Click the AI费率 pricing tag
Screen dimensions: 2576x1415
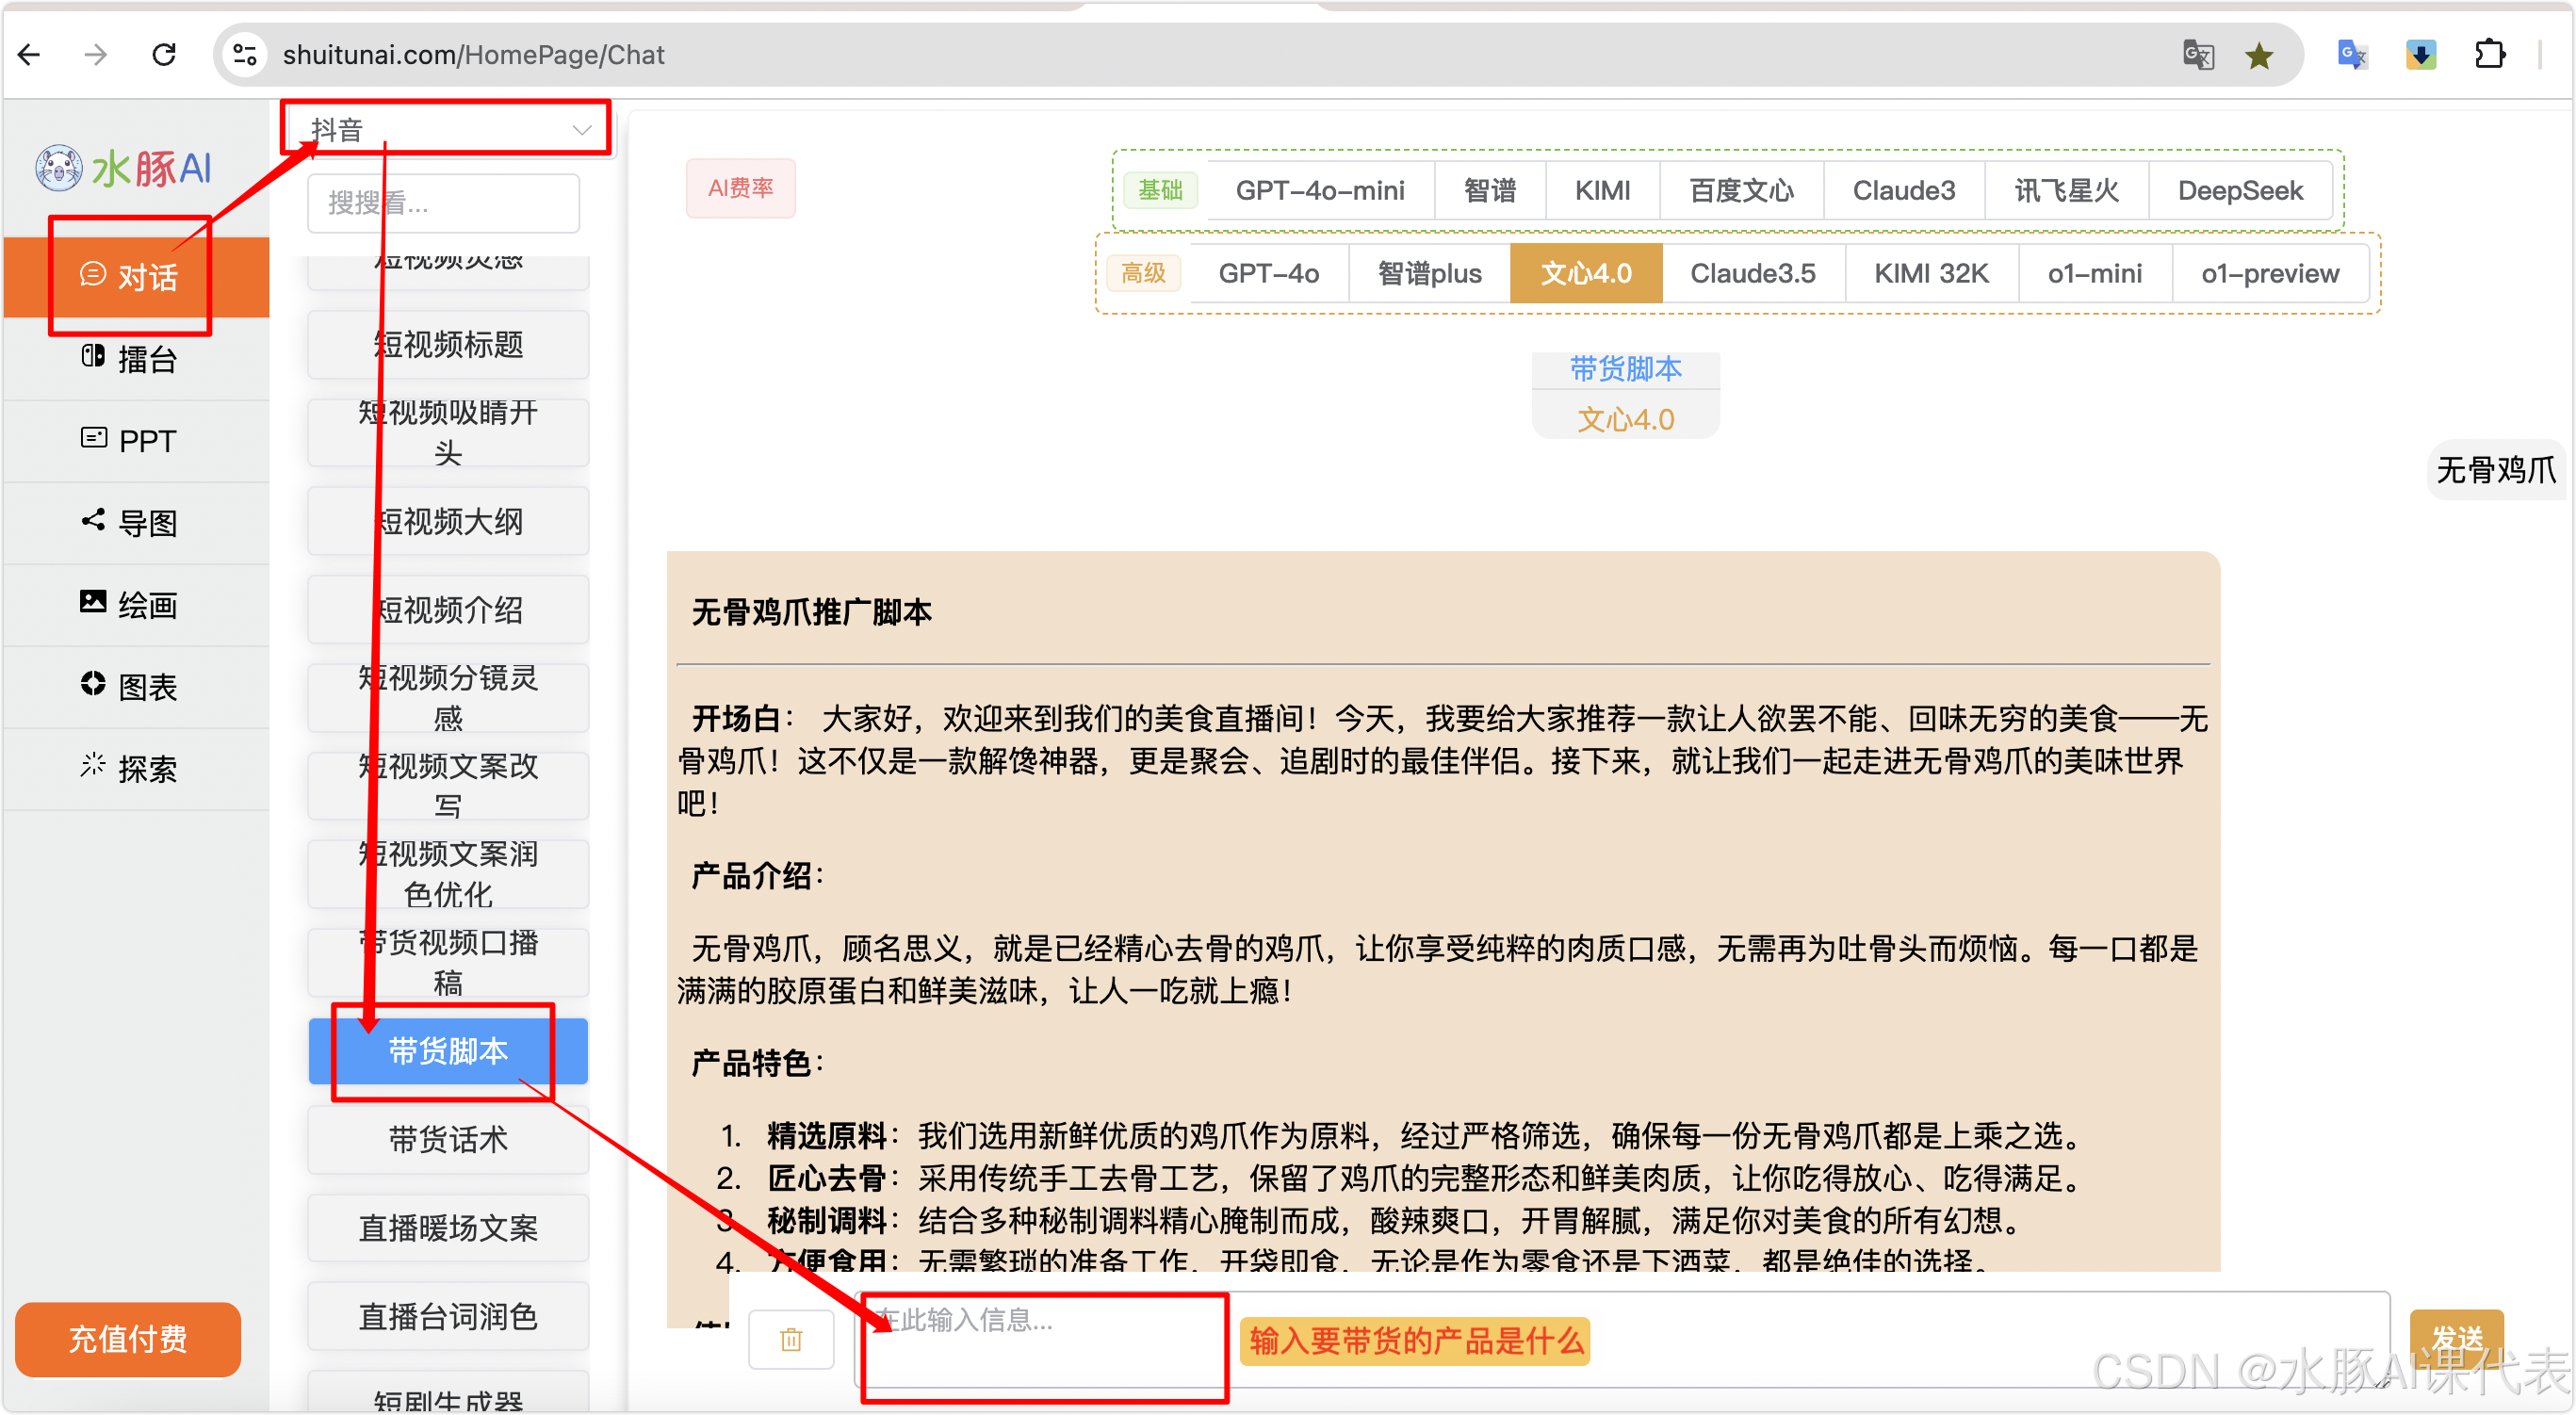(740, 188)
